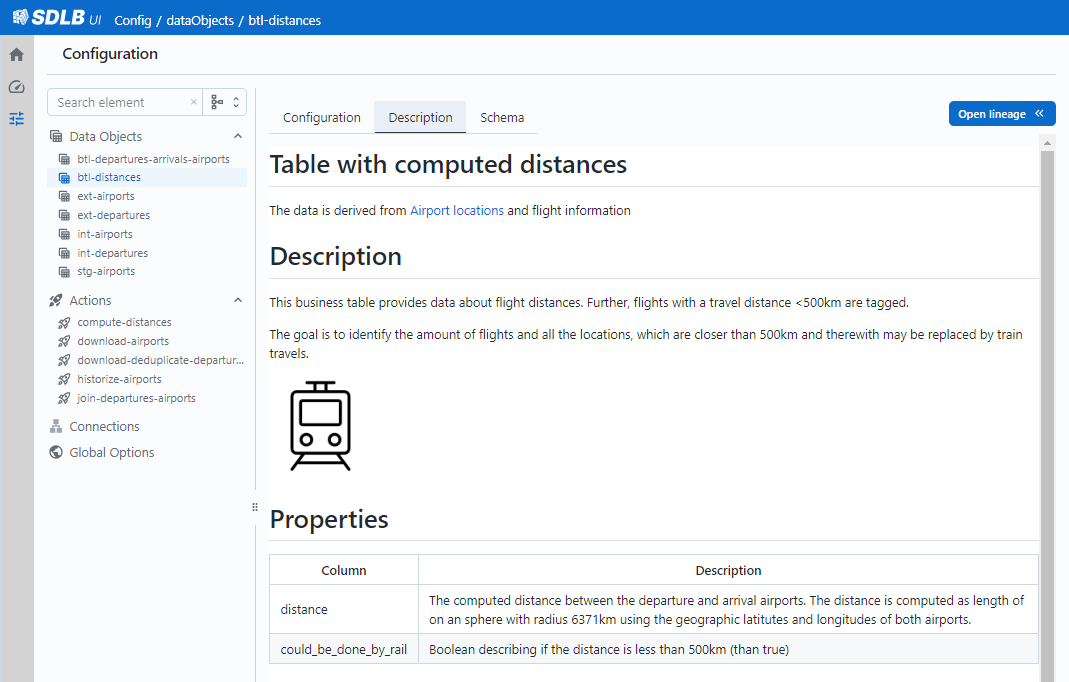Click the vertical scrollbar in description panel
Screen dimensions: 1069x682
(x=1047, y=400)
